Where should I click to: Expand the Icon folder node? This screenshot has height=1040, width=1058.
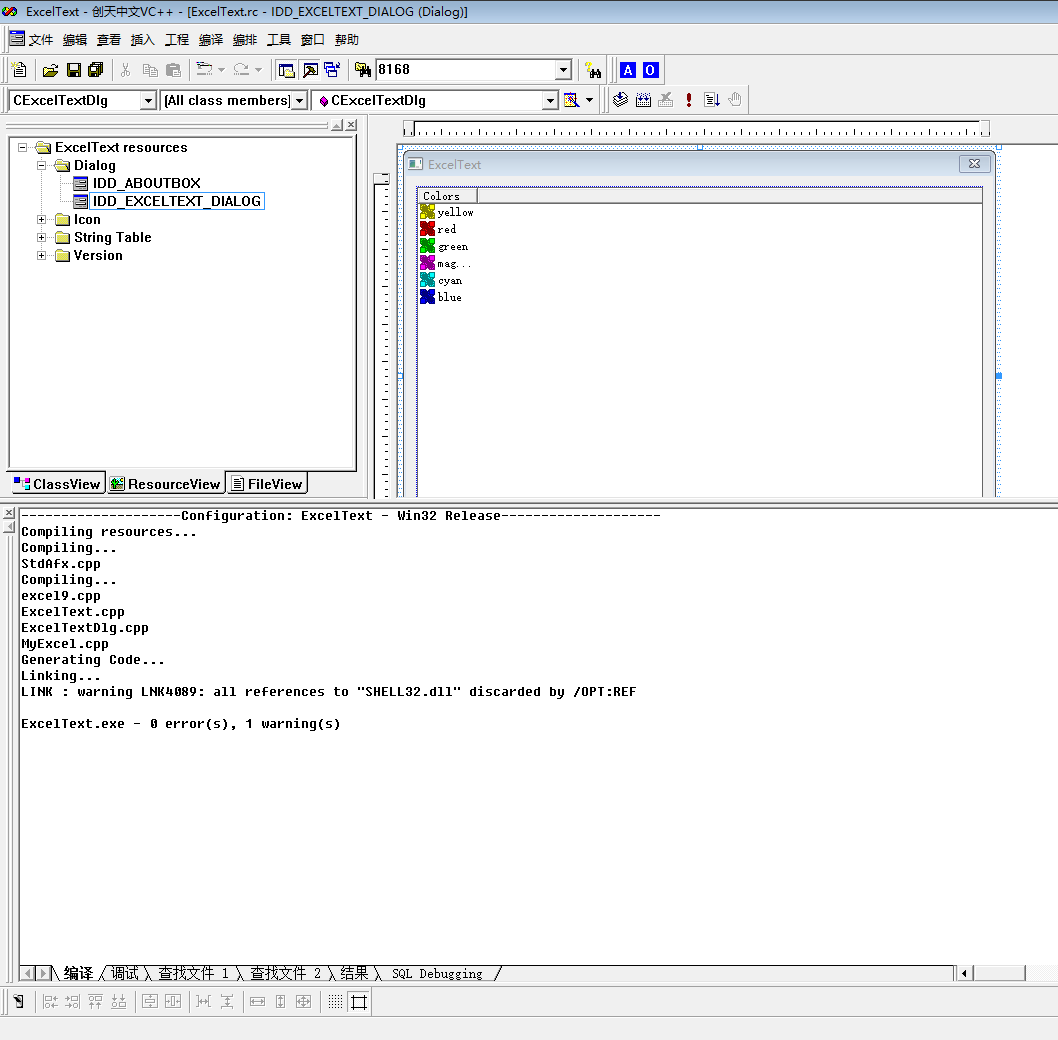pos(42,219)
